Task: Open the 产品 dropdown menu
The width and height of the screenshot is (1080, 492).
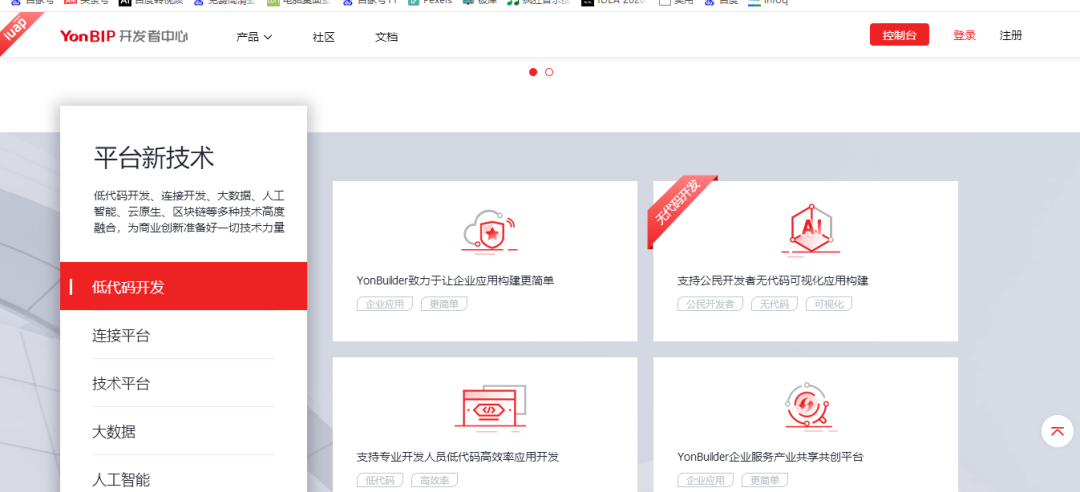Action: pyautogui.click(x=254, y=37)
